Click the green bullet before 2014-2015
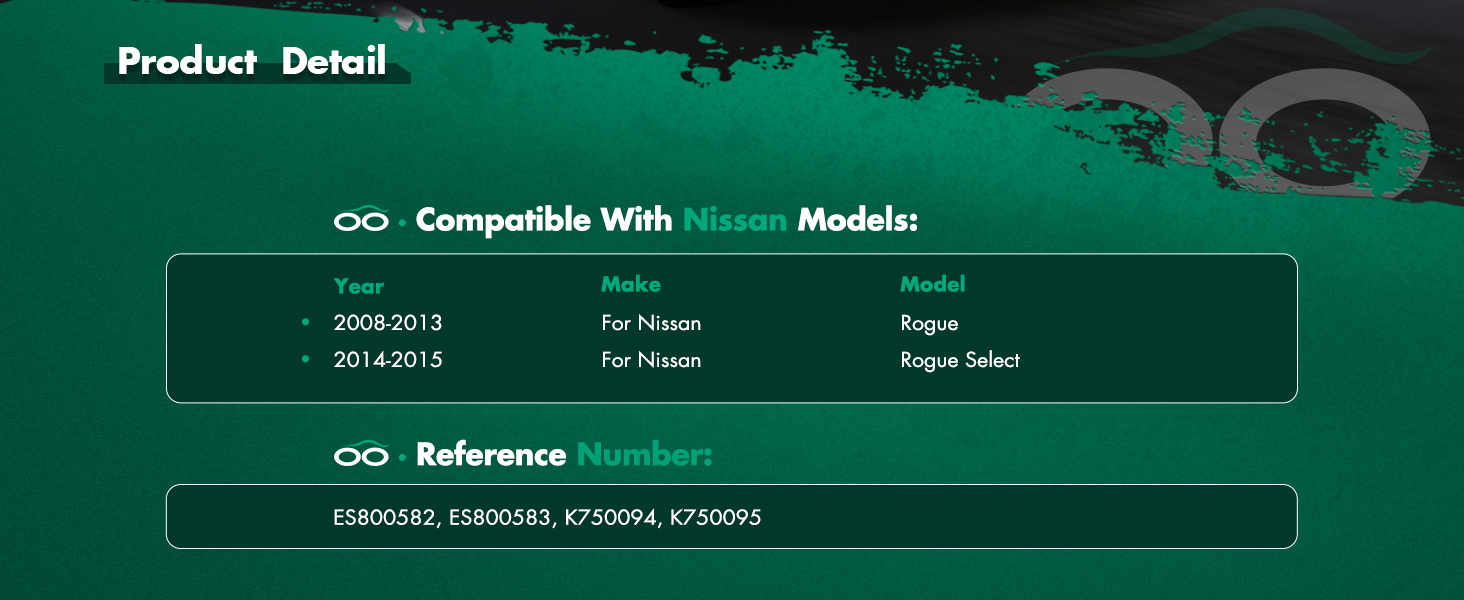This screenshot has width=1464, height=600. 305,359
